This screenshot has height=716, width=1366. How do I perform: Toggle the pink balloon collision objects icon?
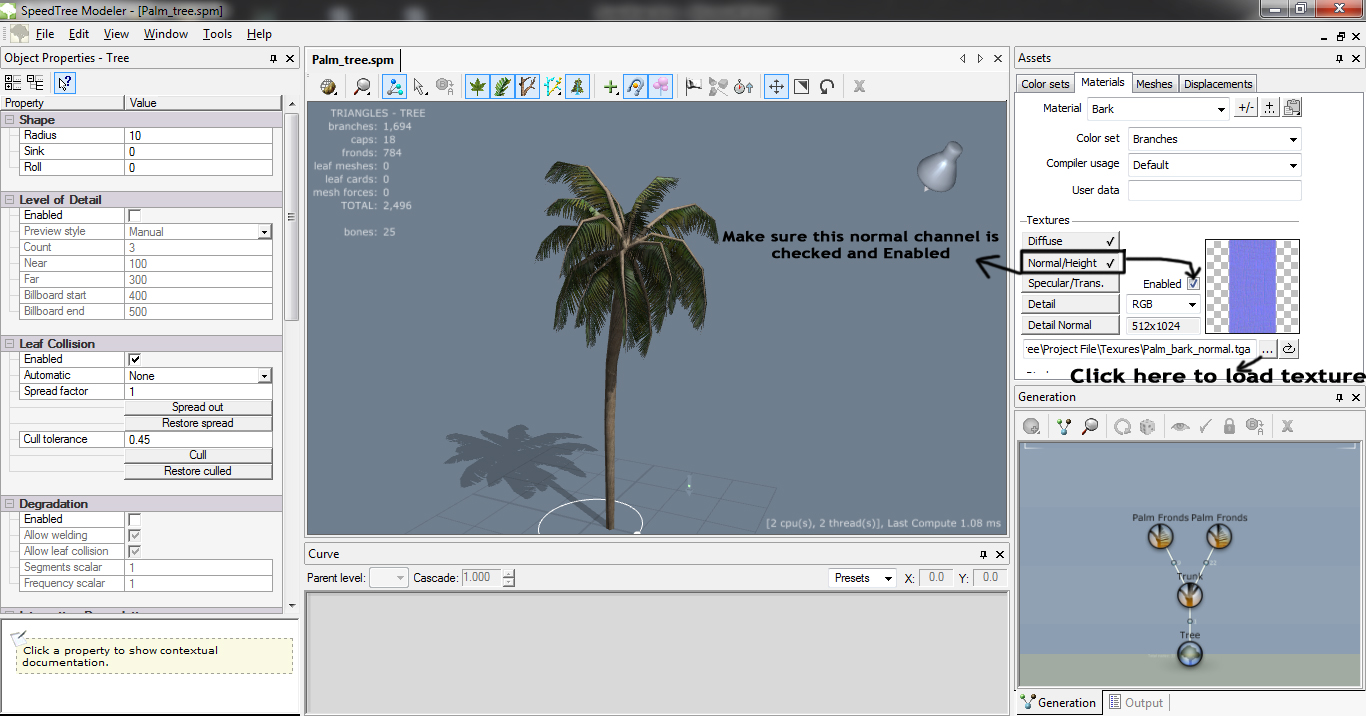(660, 87)
